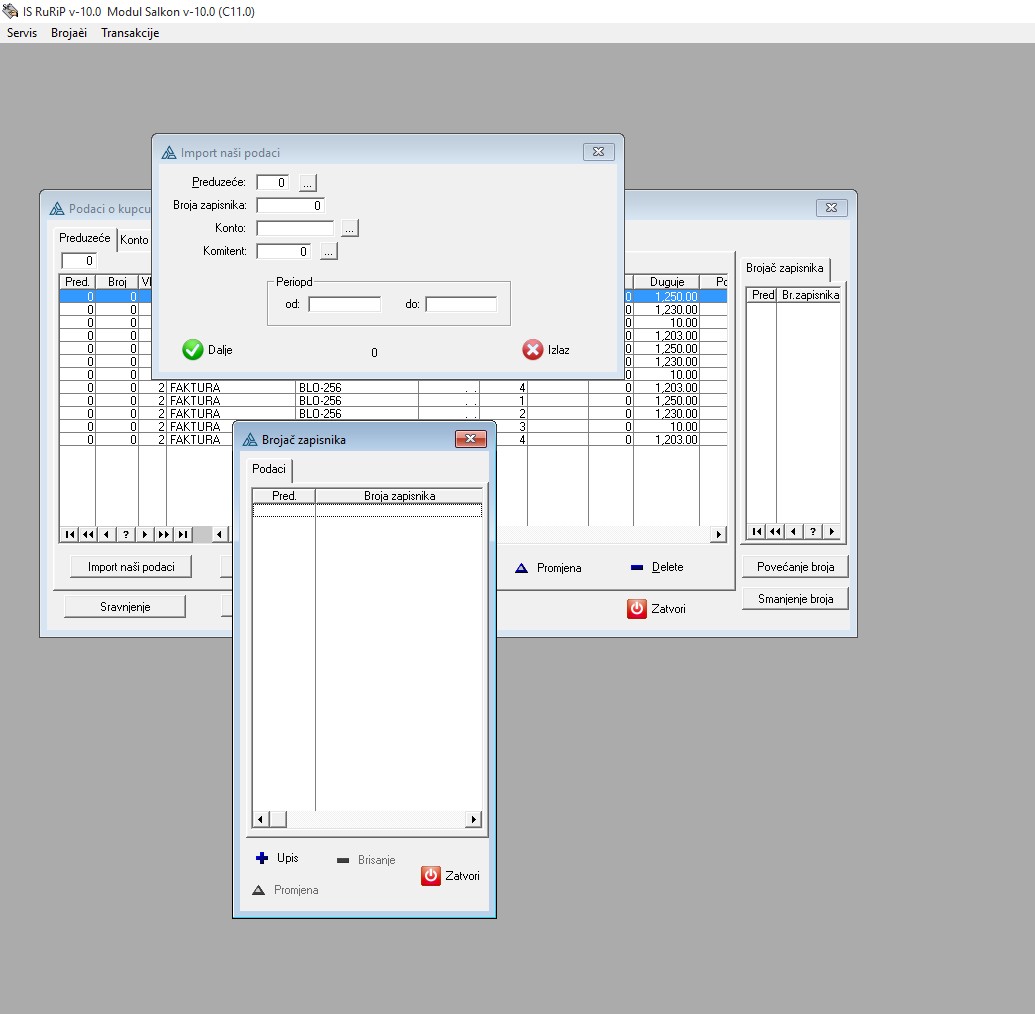Open the Konto lookup ellipsis button

[x=349, y=229]
